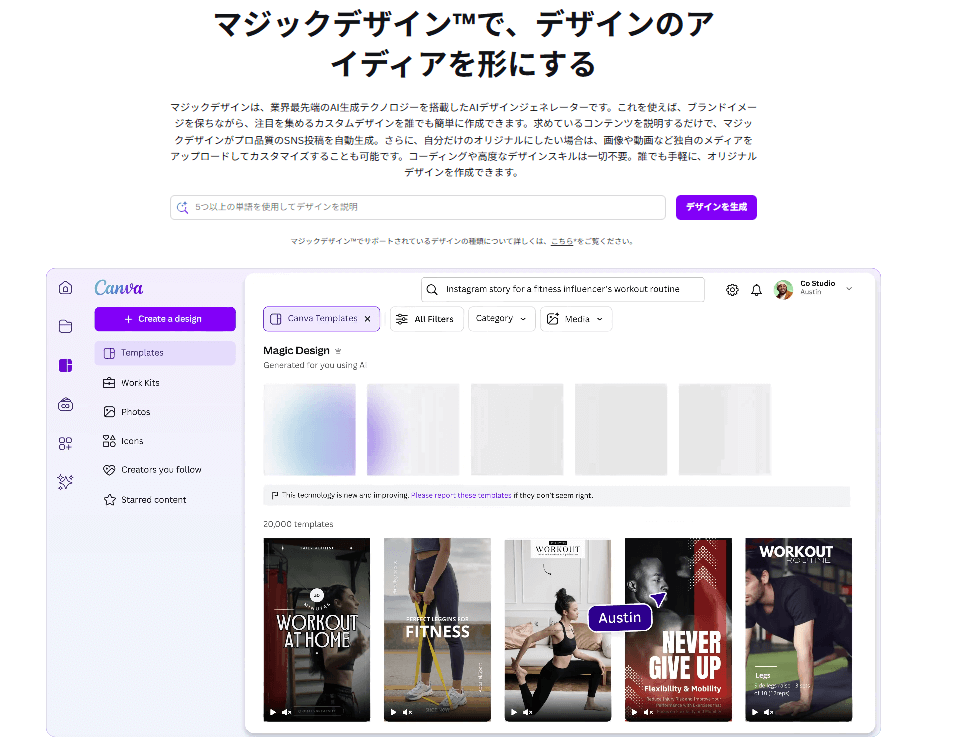Click the flag icon in report notice
Viewport: 958px width, 745px height.
point(274,495)
